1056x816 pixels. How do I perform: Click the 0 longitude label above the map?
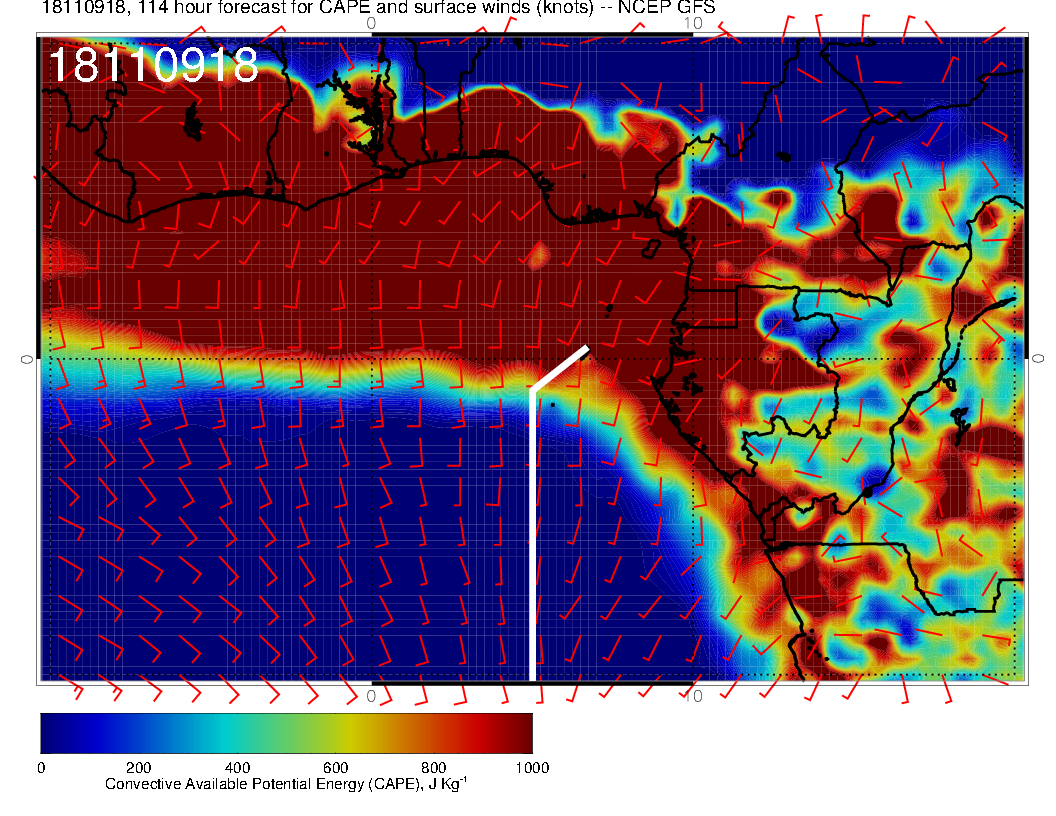(x=371, y=22)
